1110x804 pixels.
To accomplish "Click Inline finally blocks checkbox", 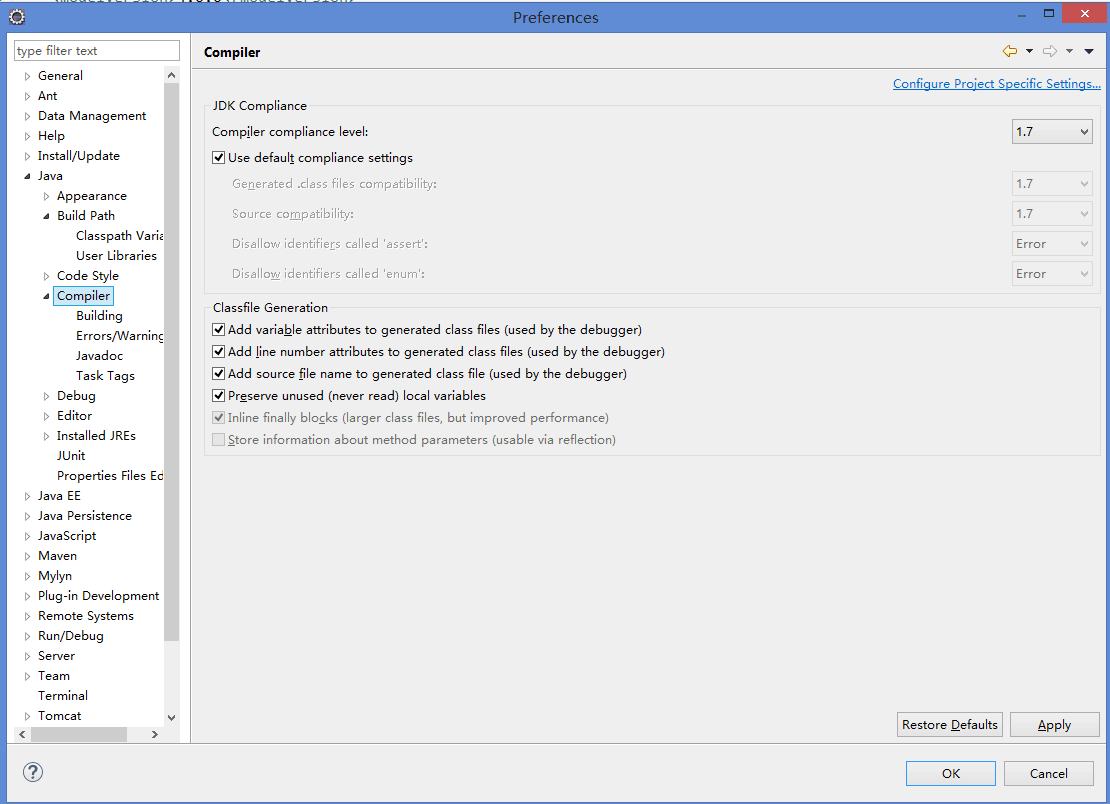I will click(x=219, y=418).
